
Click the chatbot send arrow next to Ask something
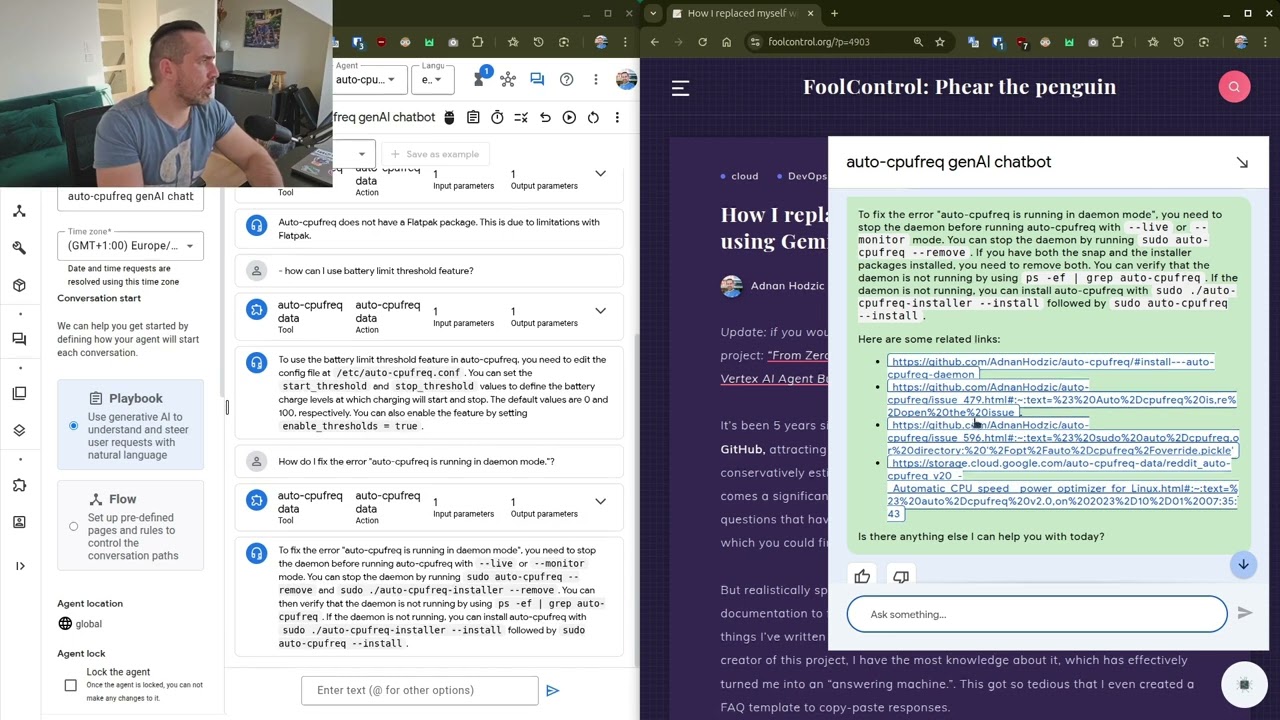pos(1245,613)
